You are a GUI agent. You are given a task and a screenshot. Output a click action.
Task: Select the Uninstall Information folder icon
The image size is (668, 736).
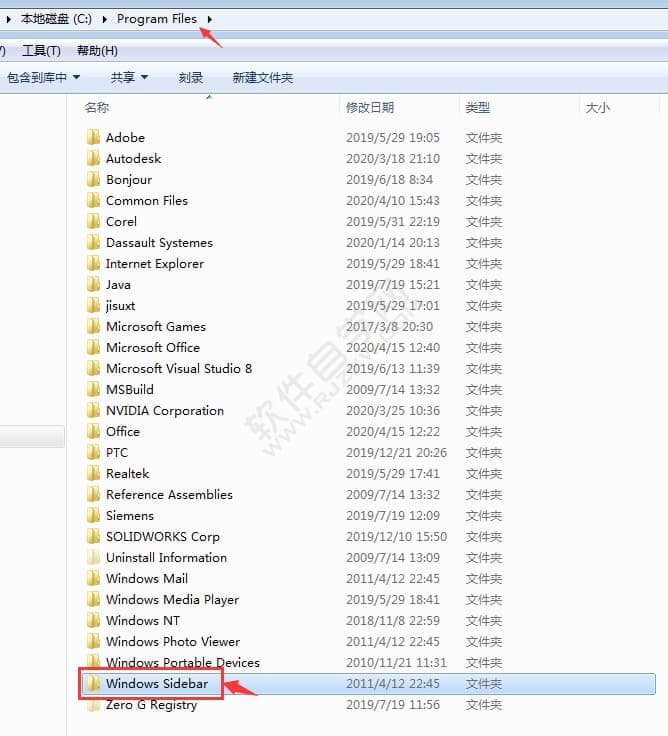(93, 557)
